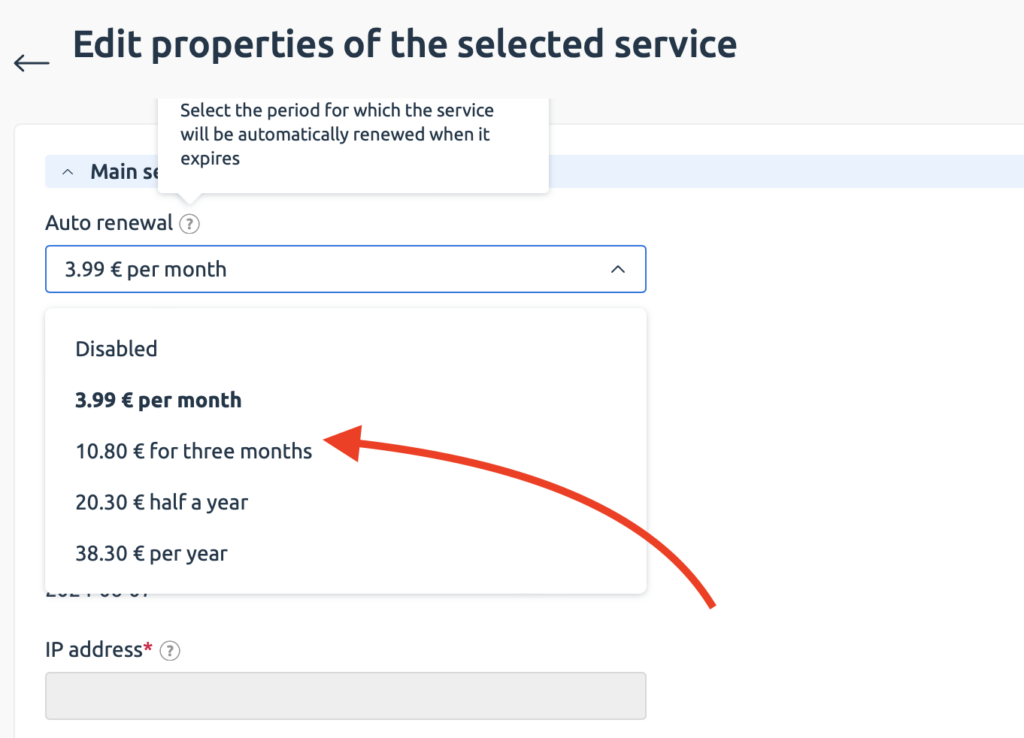Click the Edit properties page heading

[404, 44]
